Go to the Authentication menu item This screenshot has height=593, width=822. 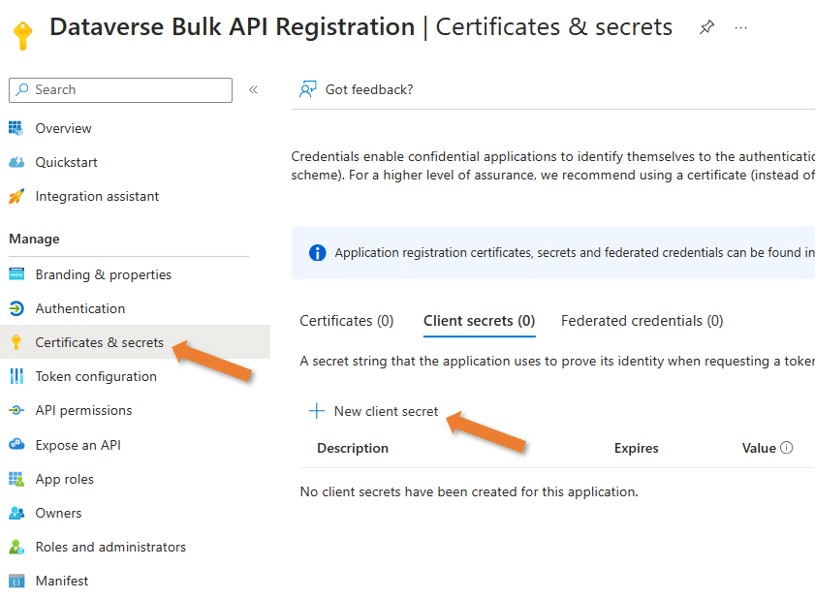pos(80,308)
